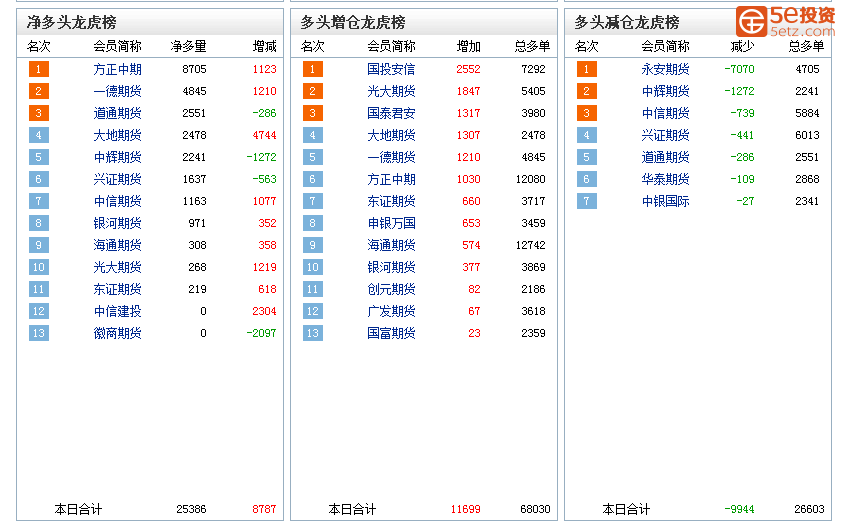Select net long value 8705

195,69
